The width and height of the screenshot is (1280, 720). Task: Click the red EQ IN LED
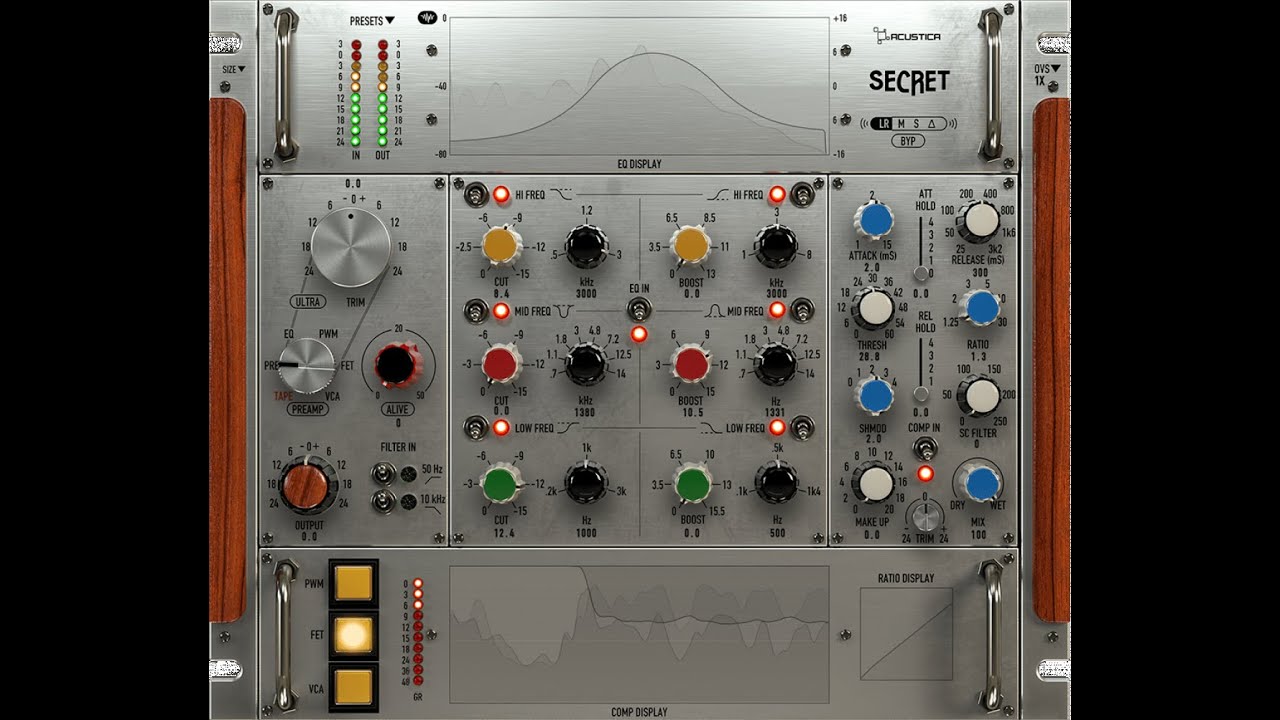tap(639, 335)
